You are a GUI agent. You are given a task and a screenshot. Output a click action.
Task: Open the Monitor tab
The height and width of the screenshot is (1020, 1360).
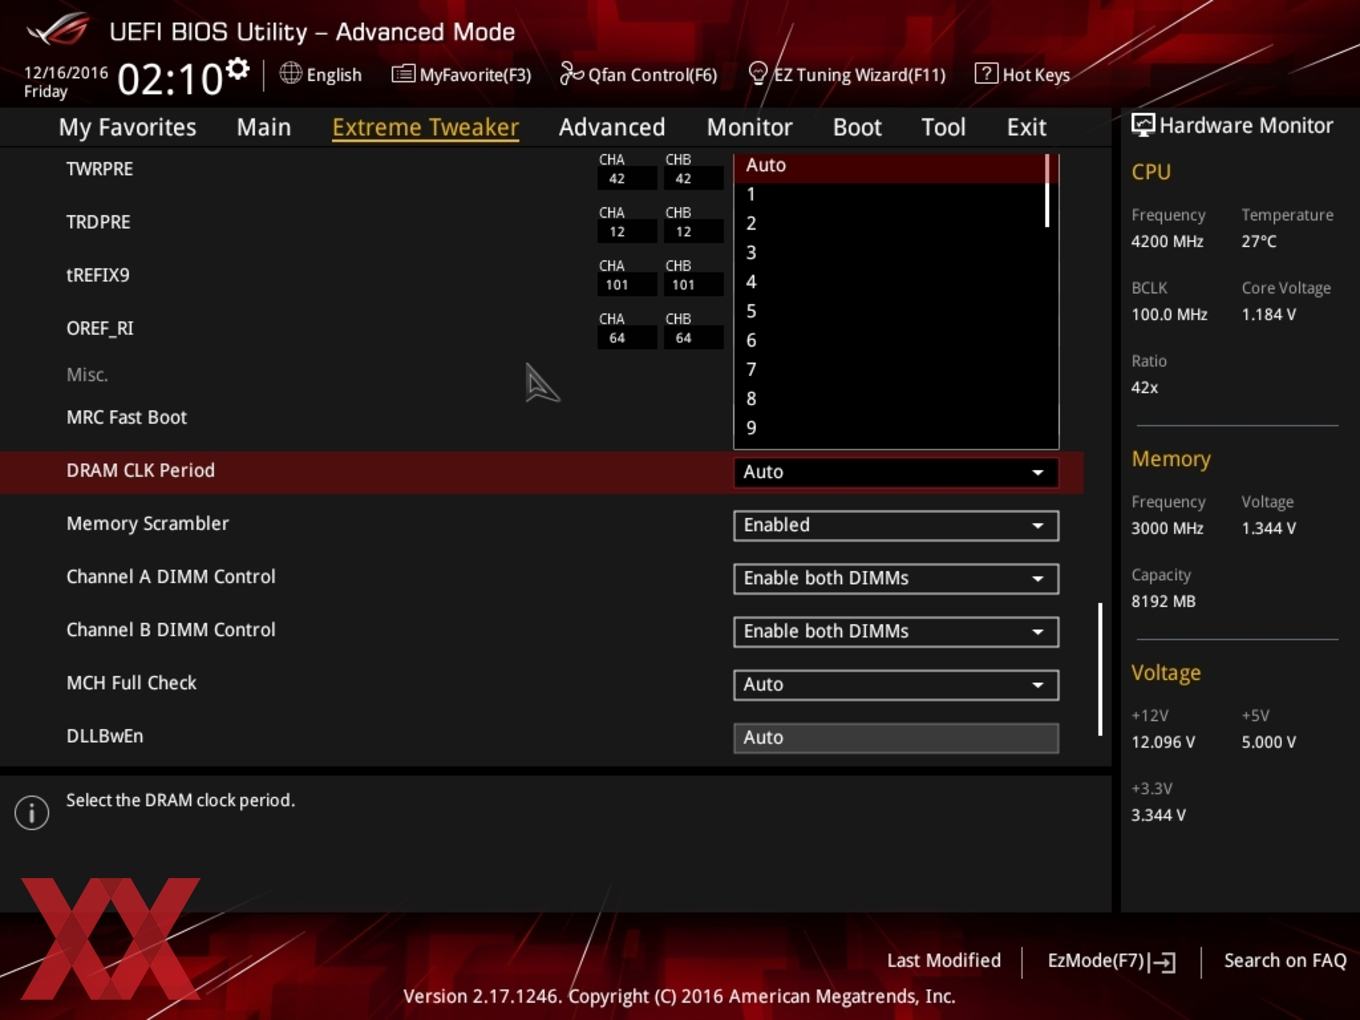click(749, 127)
